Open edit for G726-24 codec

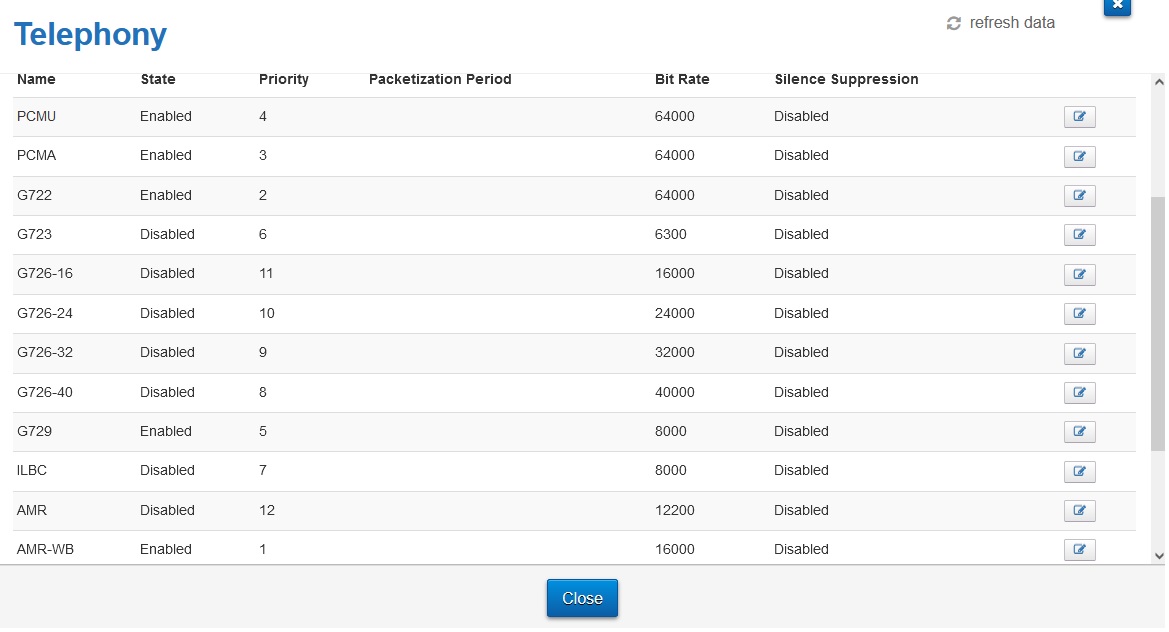click(1079, 314)
